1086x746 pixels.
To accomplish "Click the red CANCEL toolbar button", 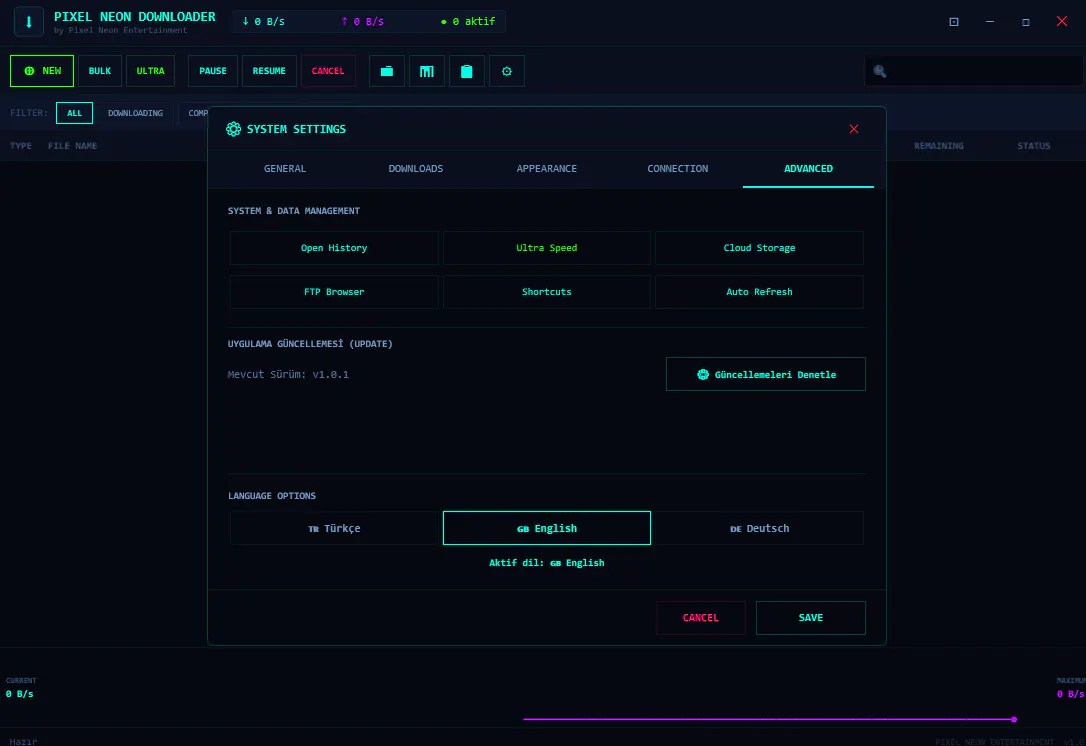I will (x=328, y=71).
